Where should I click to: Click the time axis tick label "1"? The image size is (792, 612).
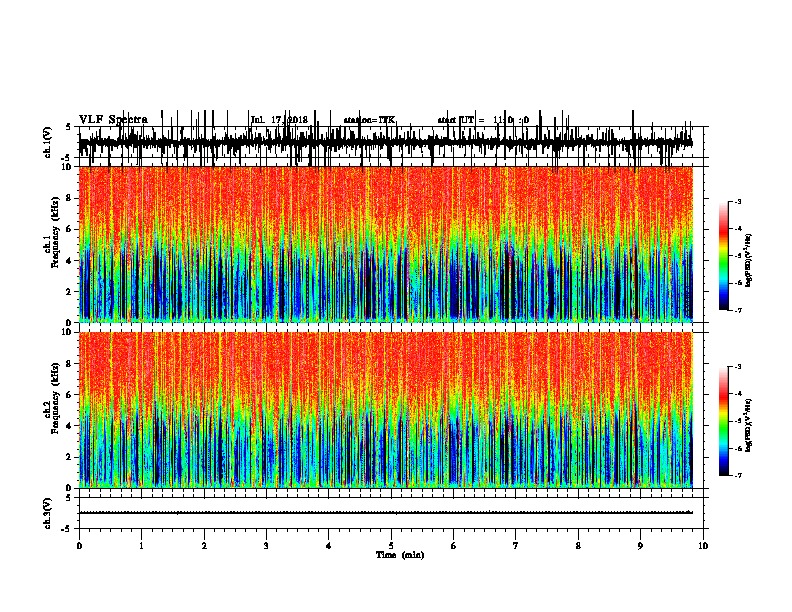coord(141,546)
